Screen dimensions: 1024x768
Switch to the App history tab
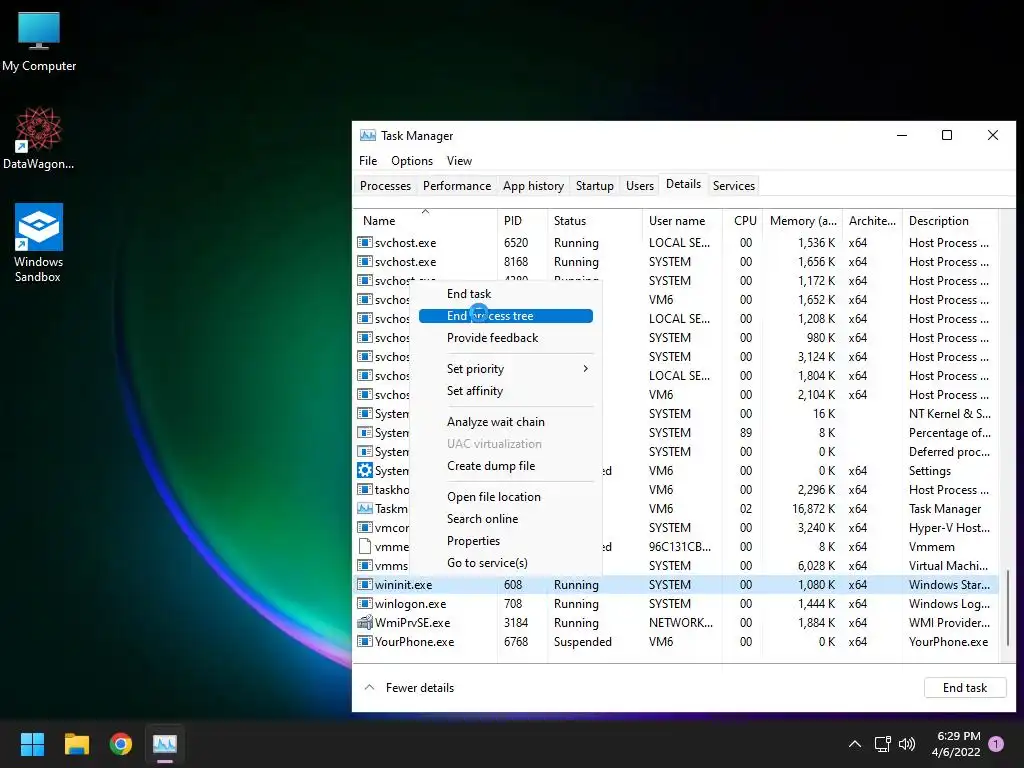pyautogui.click(x=533, y=185)
